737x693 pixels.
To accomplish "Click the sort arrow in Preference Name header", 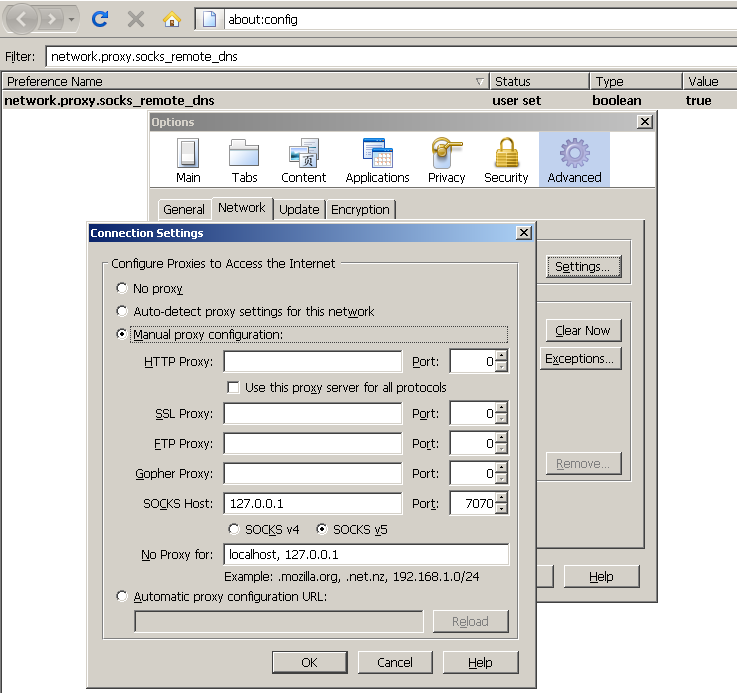I will tap(479, 82).
